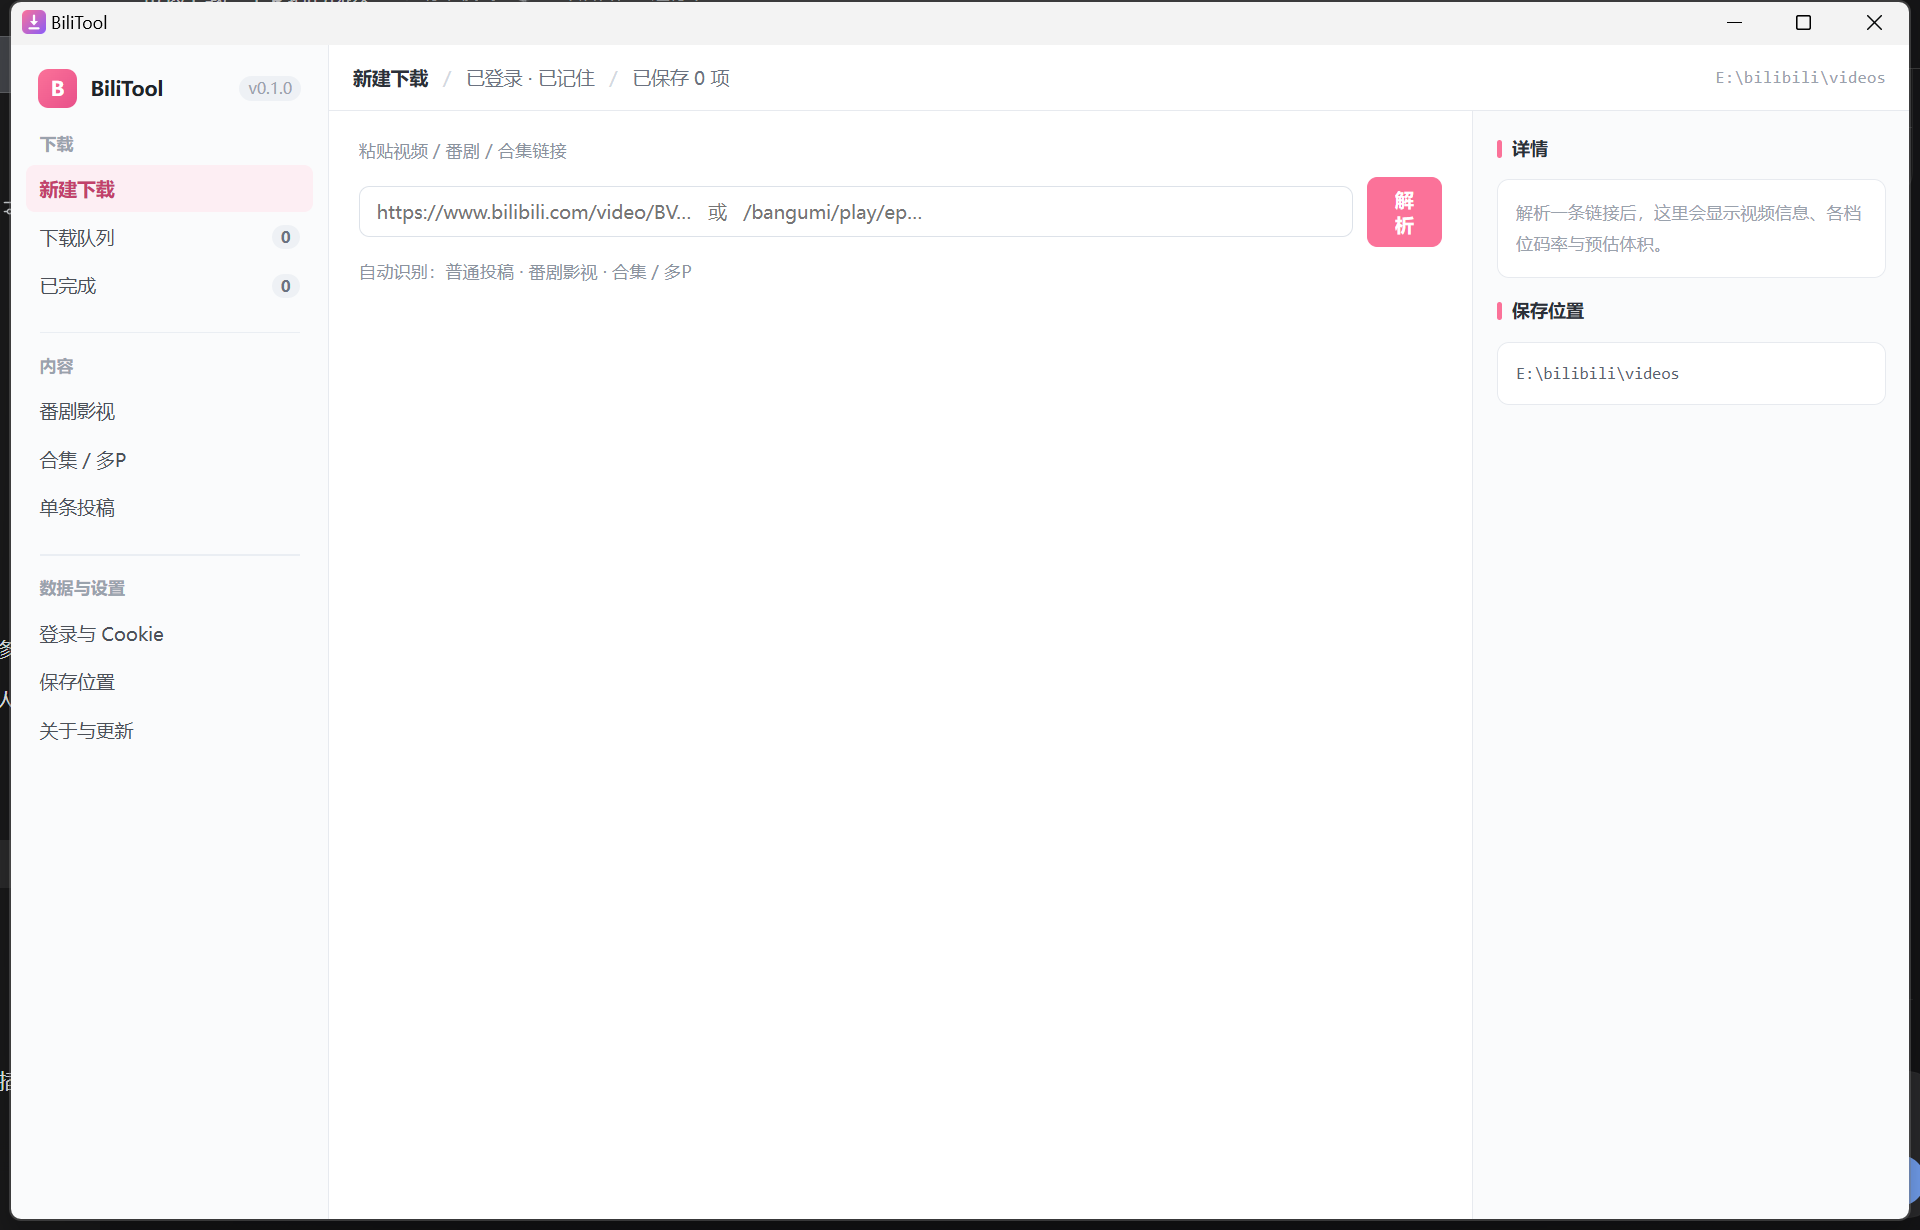
Task: Minimize the BiliTool window
Action: coord(1735,22)
